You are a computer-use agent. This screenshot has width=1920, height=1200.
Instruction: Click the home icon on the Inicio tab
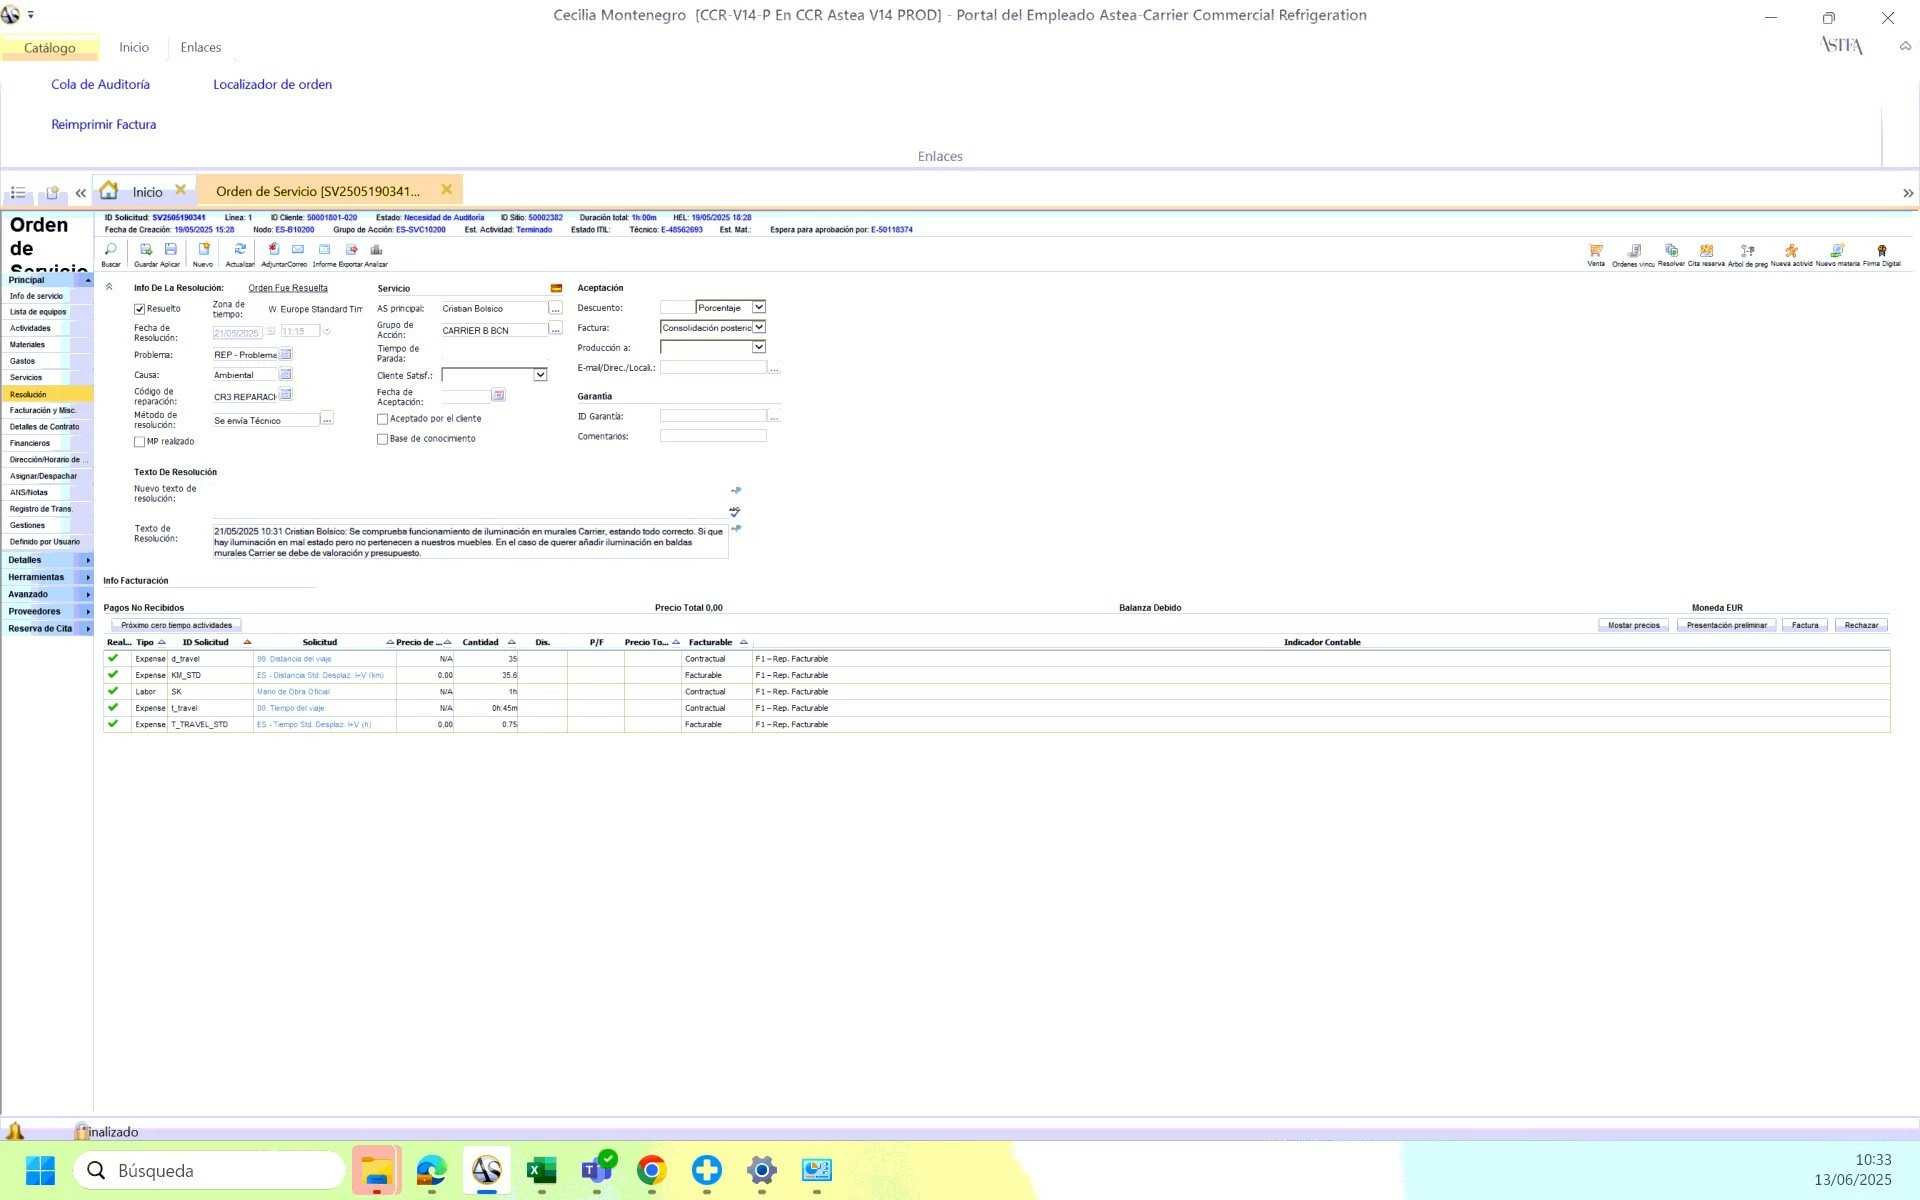tap(109, 190)
